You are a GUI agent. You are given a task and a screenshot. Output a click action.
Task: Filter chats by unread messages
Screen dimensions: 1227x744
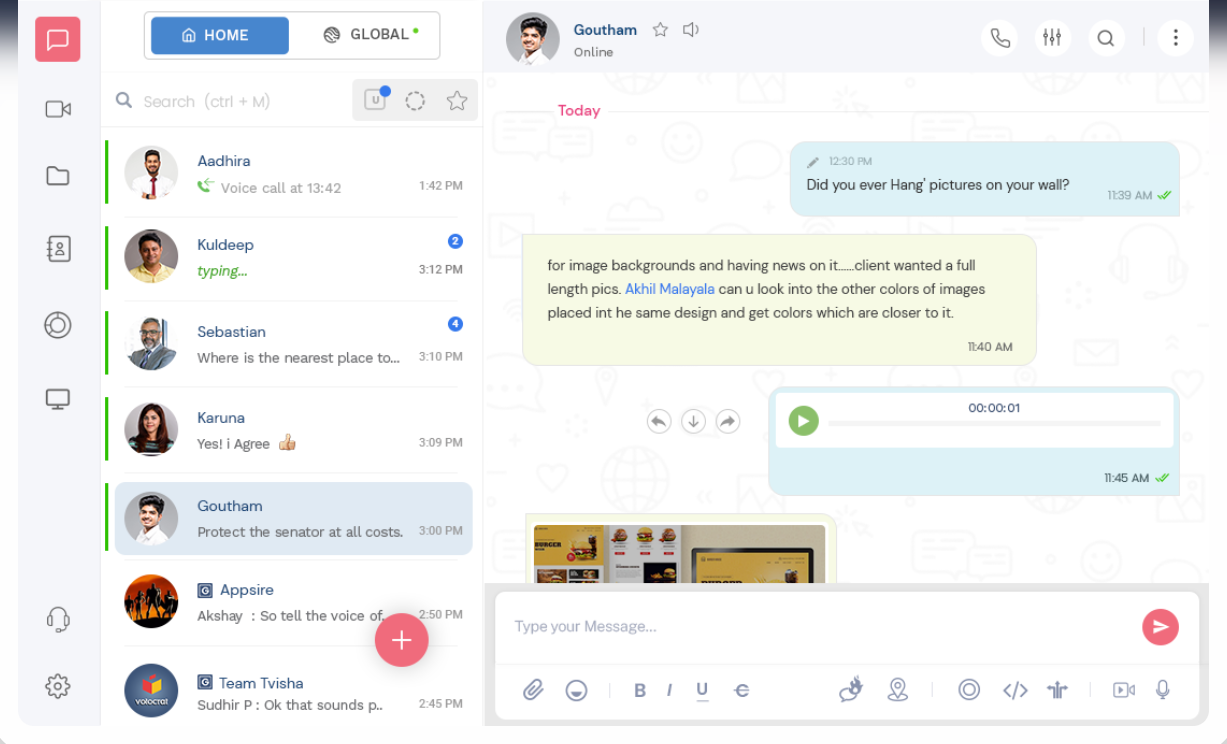[x=375, y=100]
